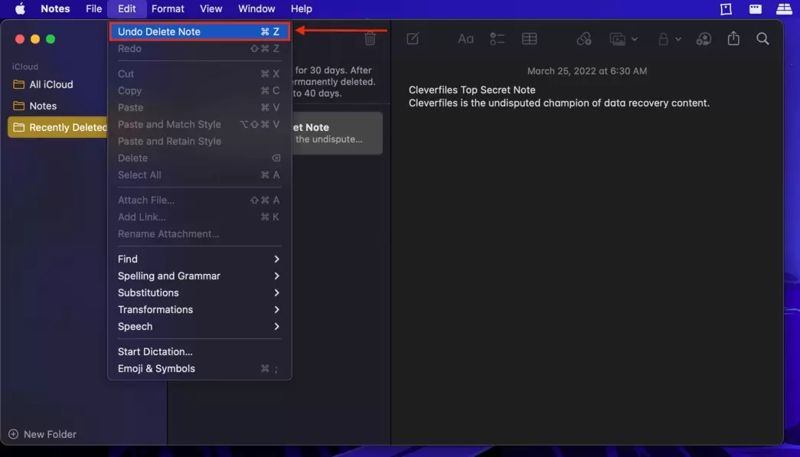800x457 pixels.
Task: Open the Format menu
Action: [168, 9]
